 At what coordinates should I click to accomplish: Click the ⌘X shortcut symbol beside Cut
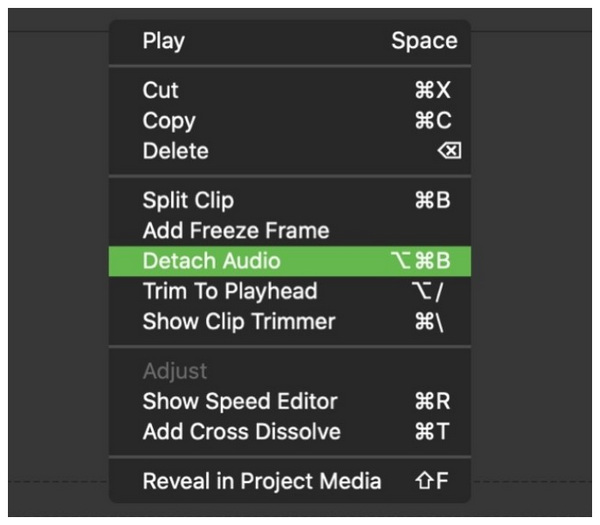pos(432,90)
